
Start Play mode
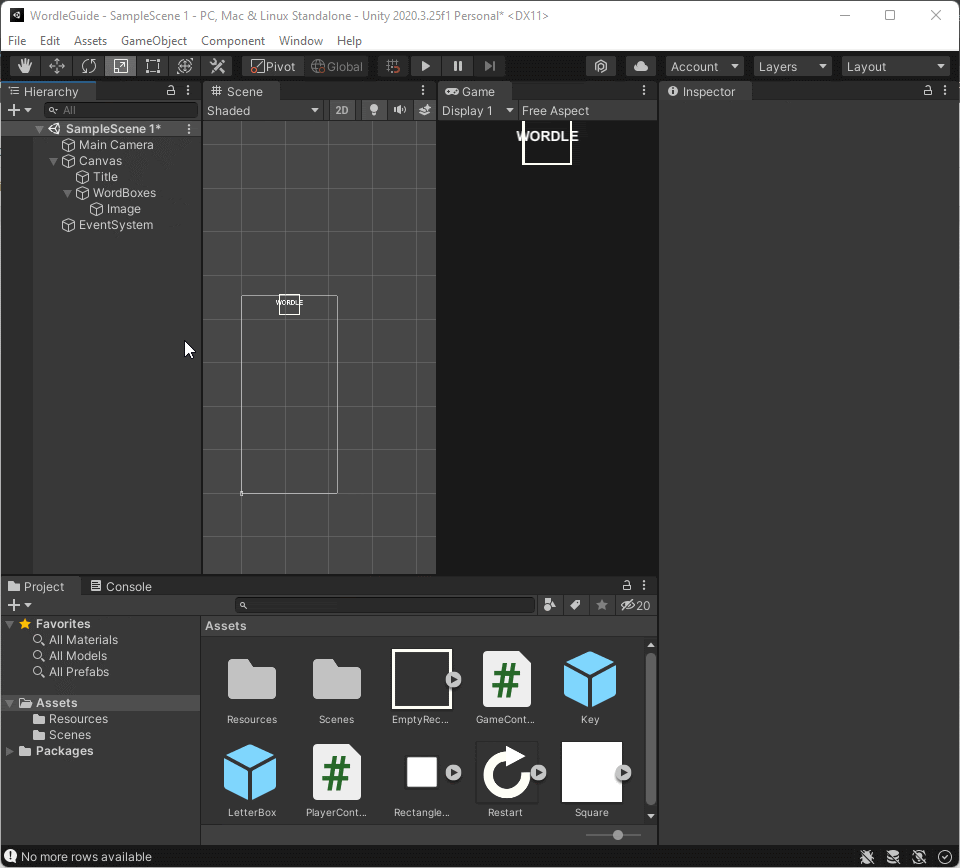pos(426,66)
